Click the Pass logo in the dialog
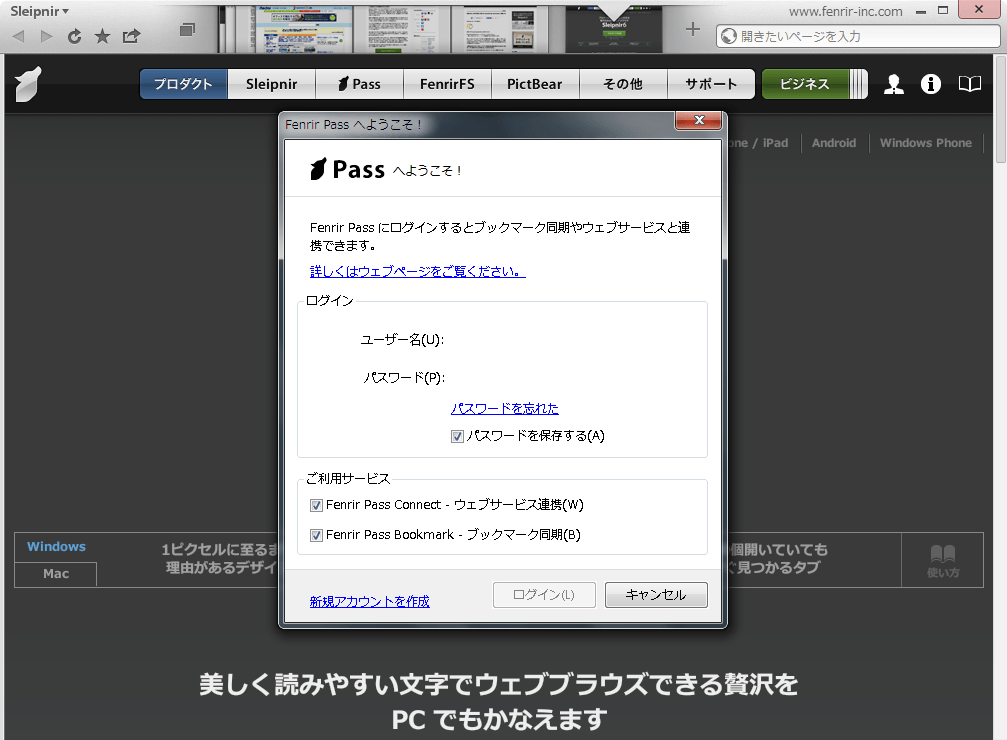This screenshot has height=740, width=1007. pyautogui.click(x=347, y=170)
